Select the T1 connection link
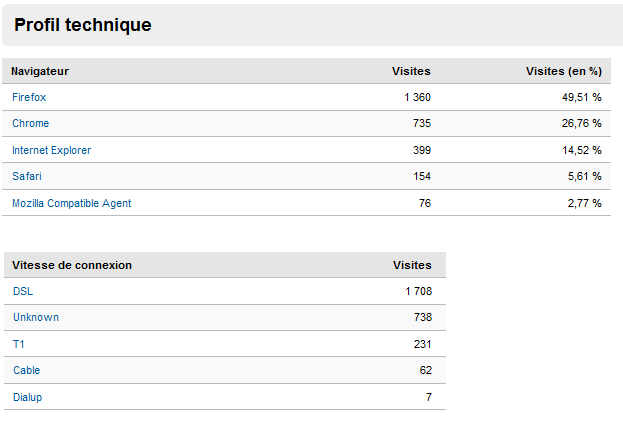 (19, 344)
